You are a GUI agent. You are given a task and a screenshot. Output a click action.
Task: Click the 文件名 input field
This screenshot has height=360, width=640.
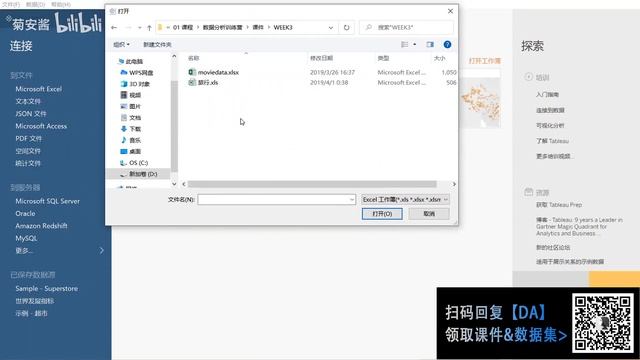pos(273,200)
